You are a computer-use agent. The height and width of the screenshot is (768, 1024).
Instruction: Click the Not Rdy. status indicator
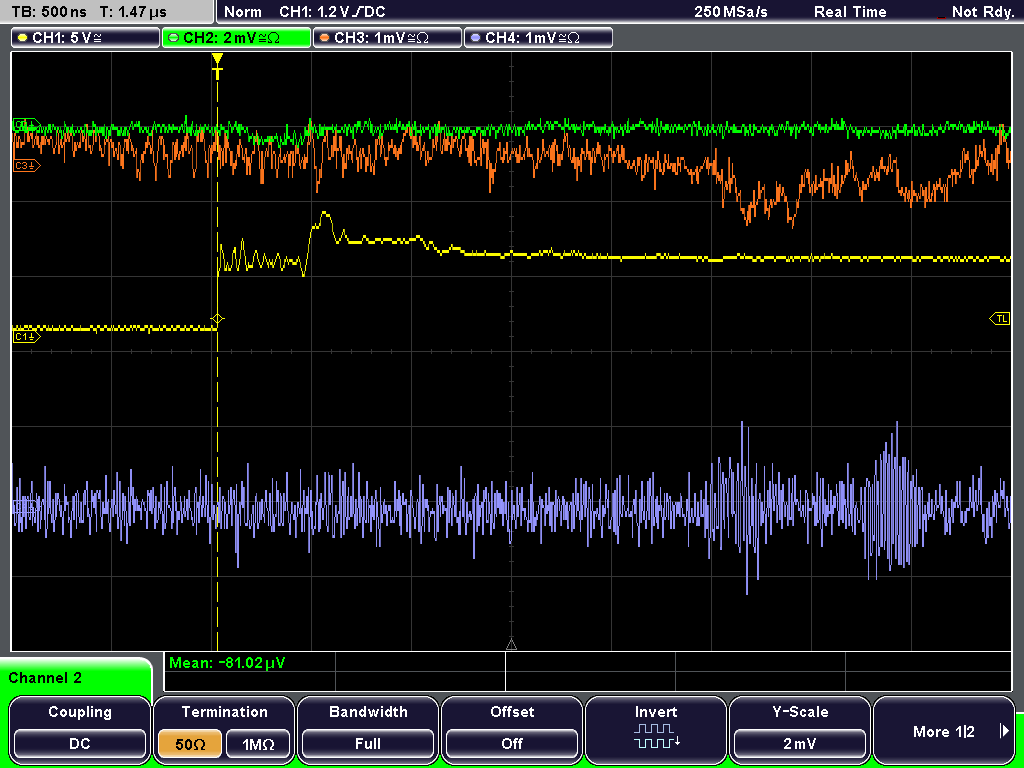982,12
